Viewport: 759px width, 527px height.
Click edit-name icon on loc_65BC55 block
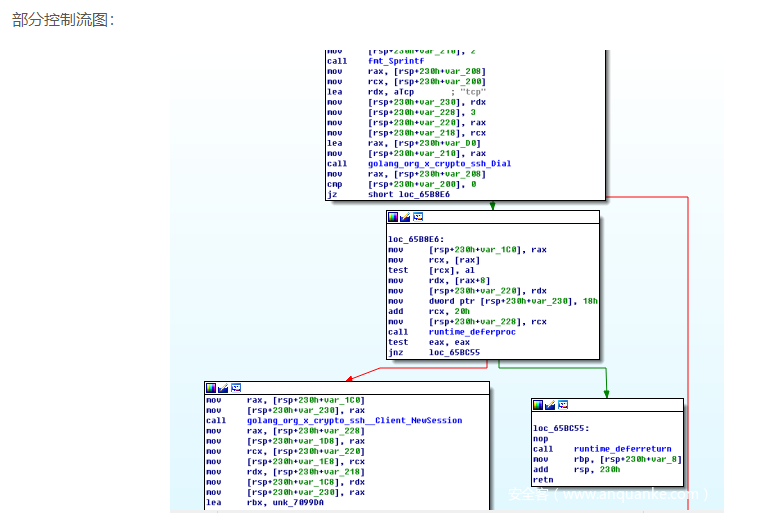pyautogui.click(x=550, y=405)
